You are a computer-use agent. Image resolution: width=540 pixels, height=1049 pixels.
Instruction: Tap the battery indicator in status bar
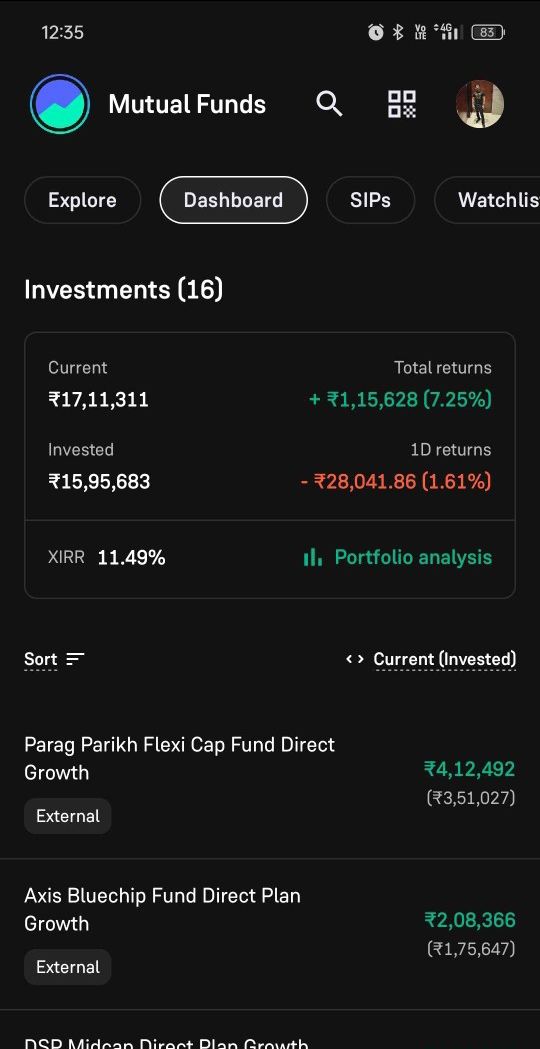pyautogui.click(x=488, y=31)
